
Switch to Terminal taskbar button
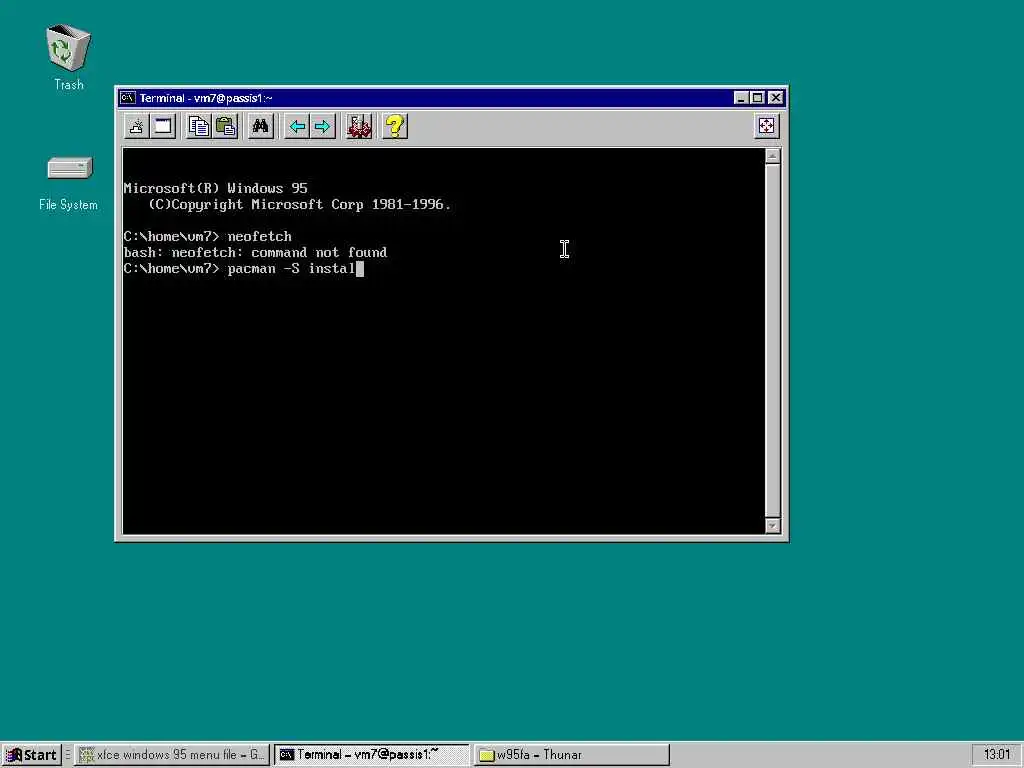[371, 755]
